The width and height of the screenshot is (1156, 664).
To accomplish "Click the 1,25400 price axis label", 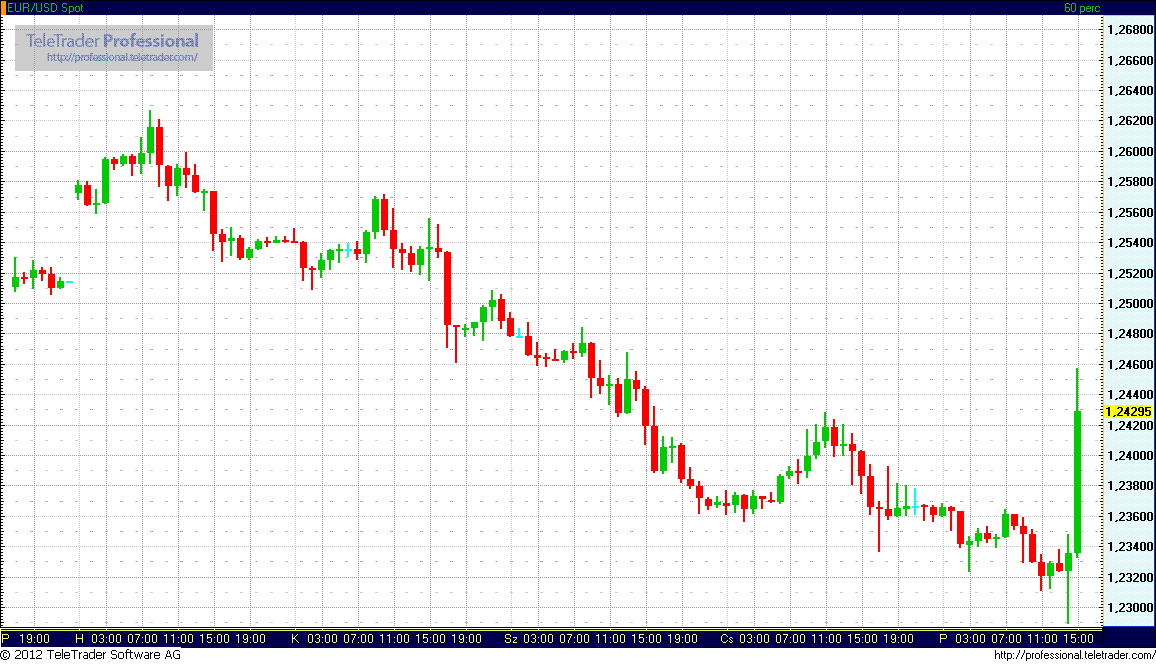I will point(1129,242).
